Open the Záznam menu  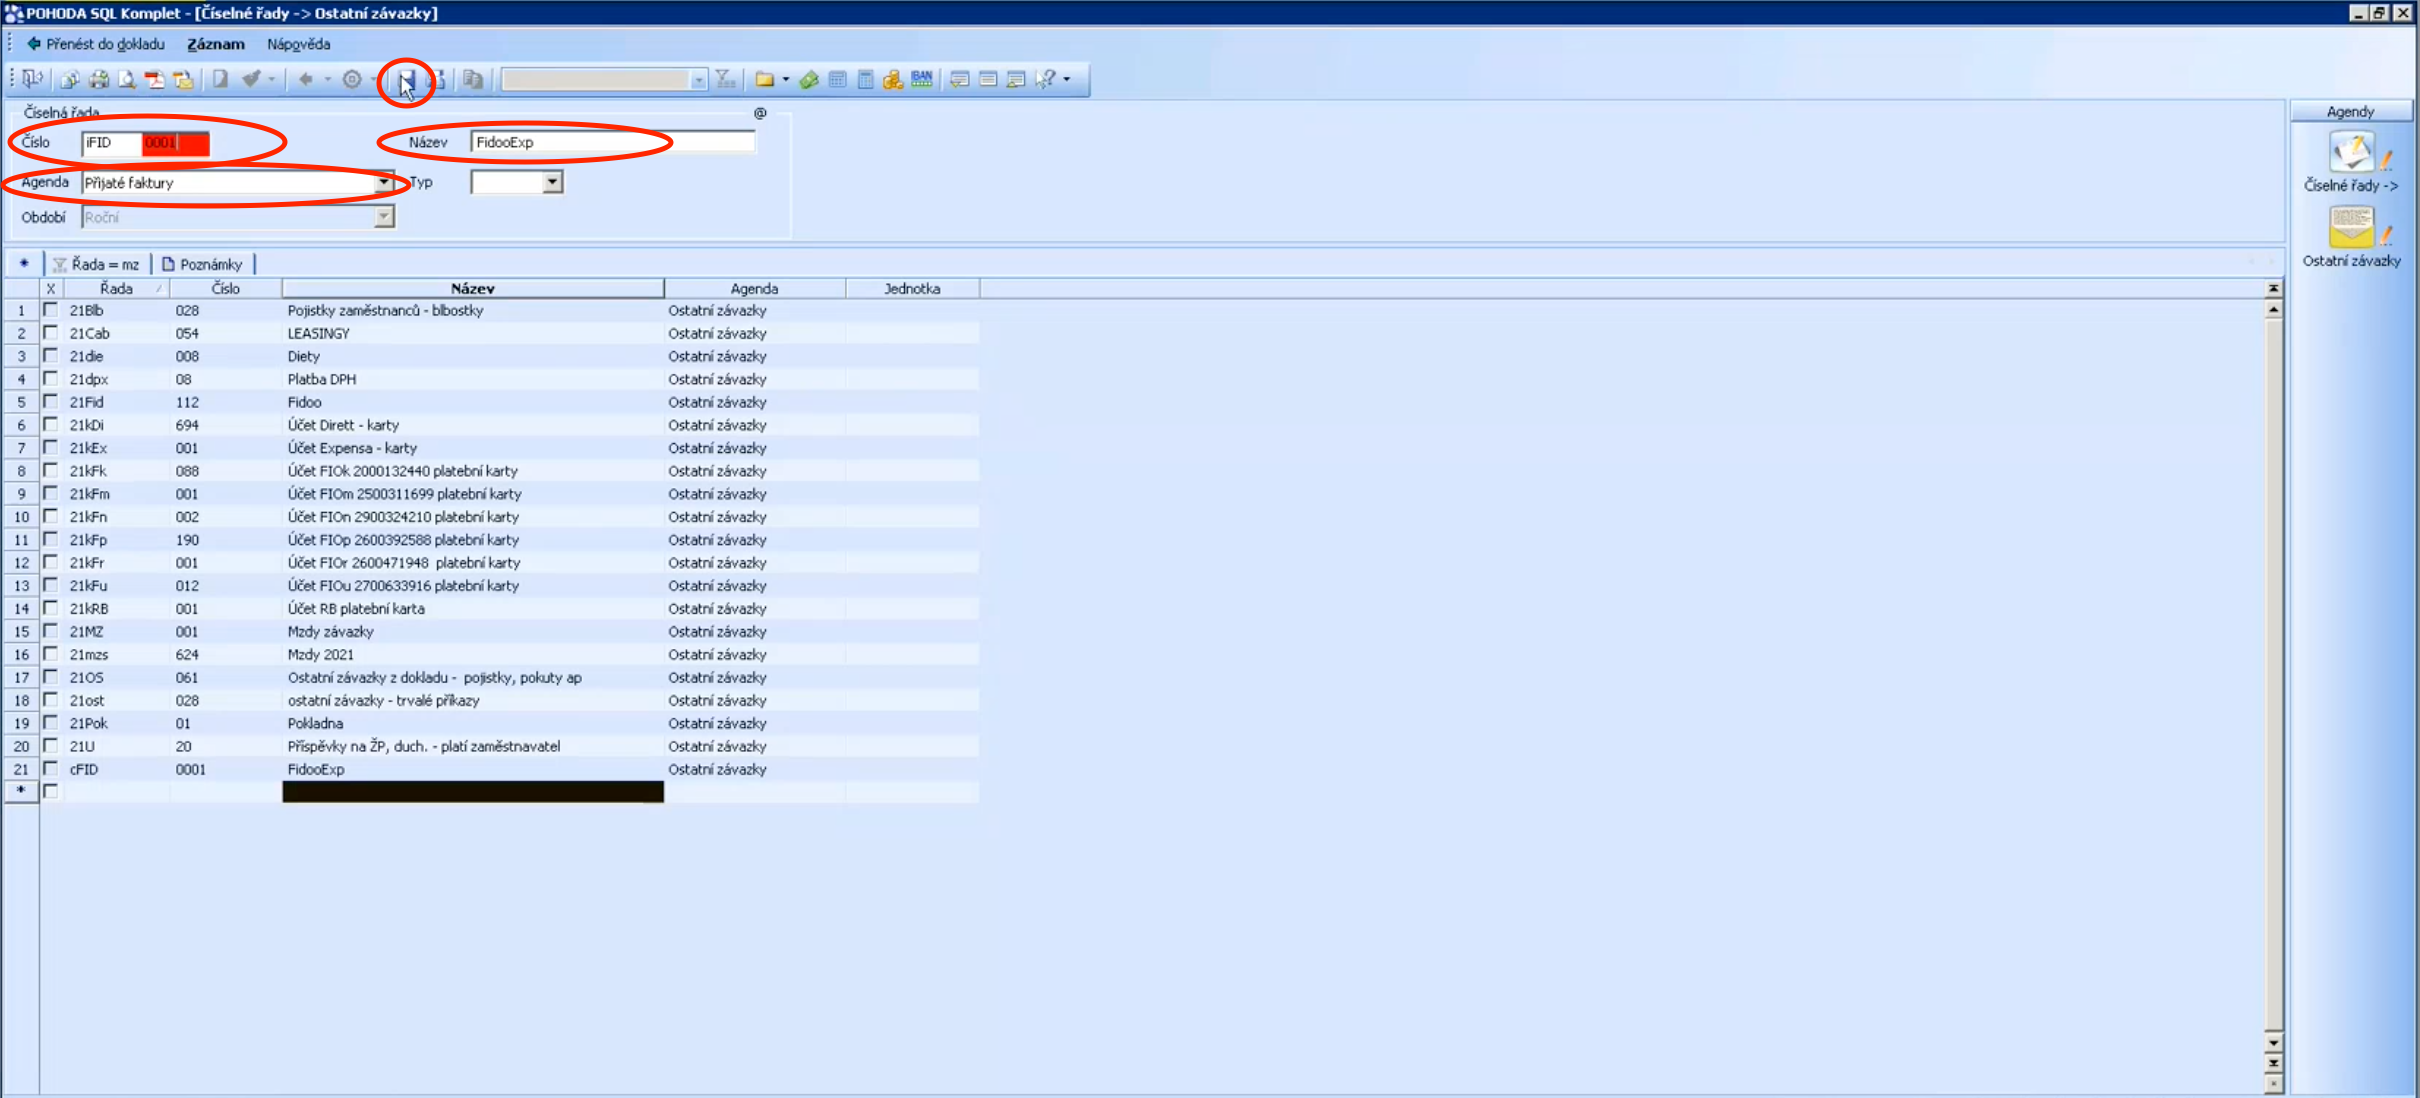(216, 44)
